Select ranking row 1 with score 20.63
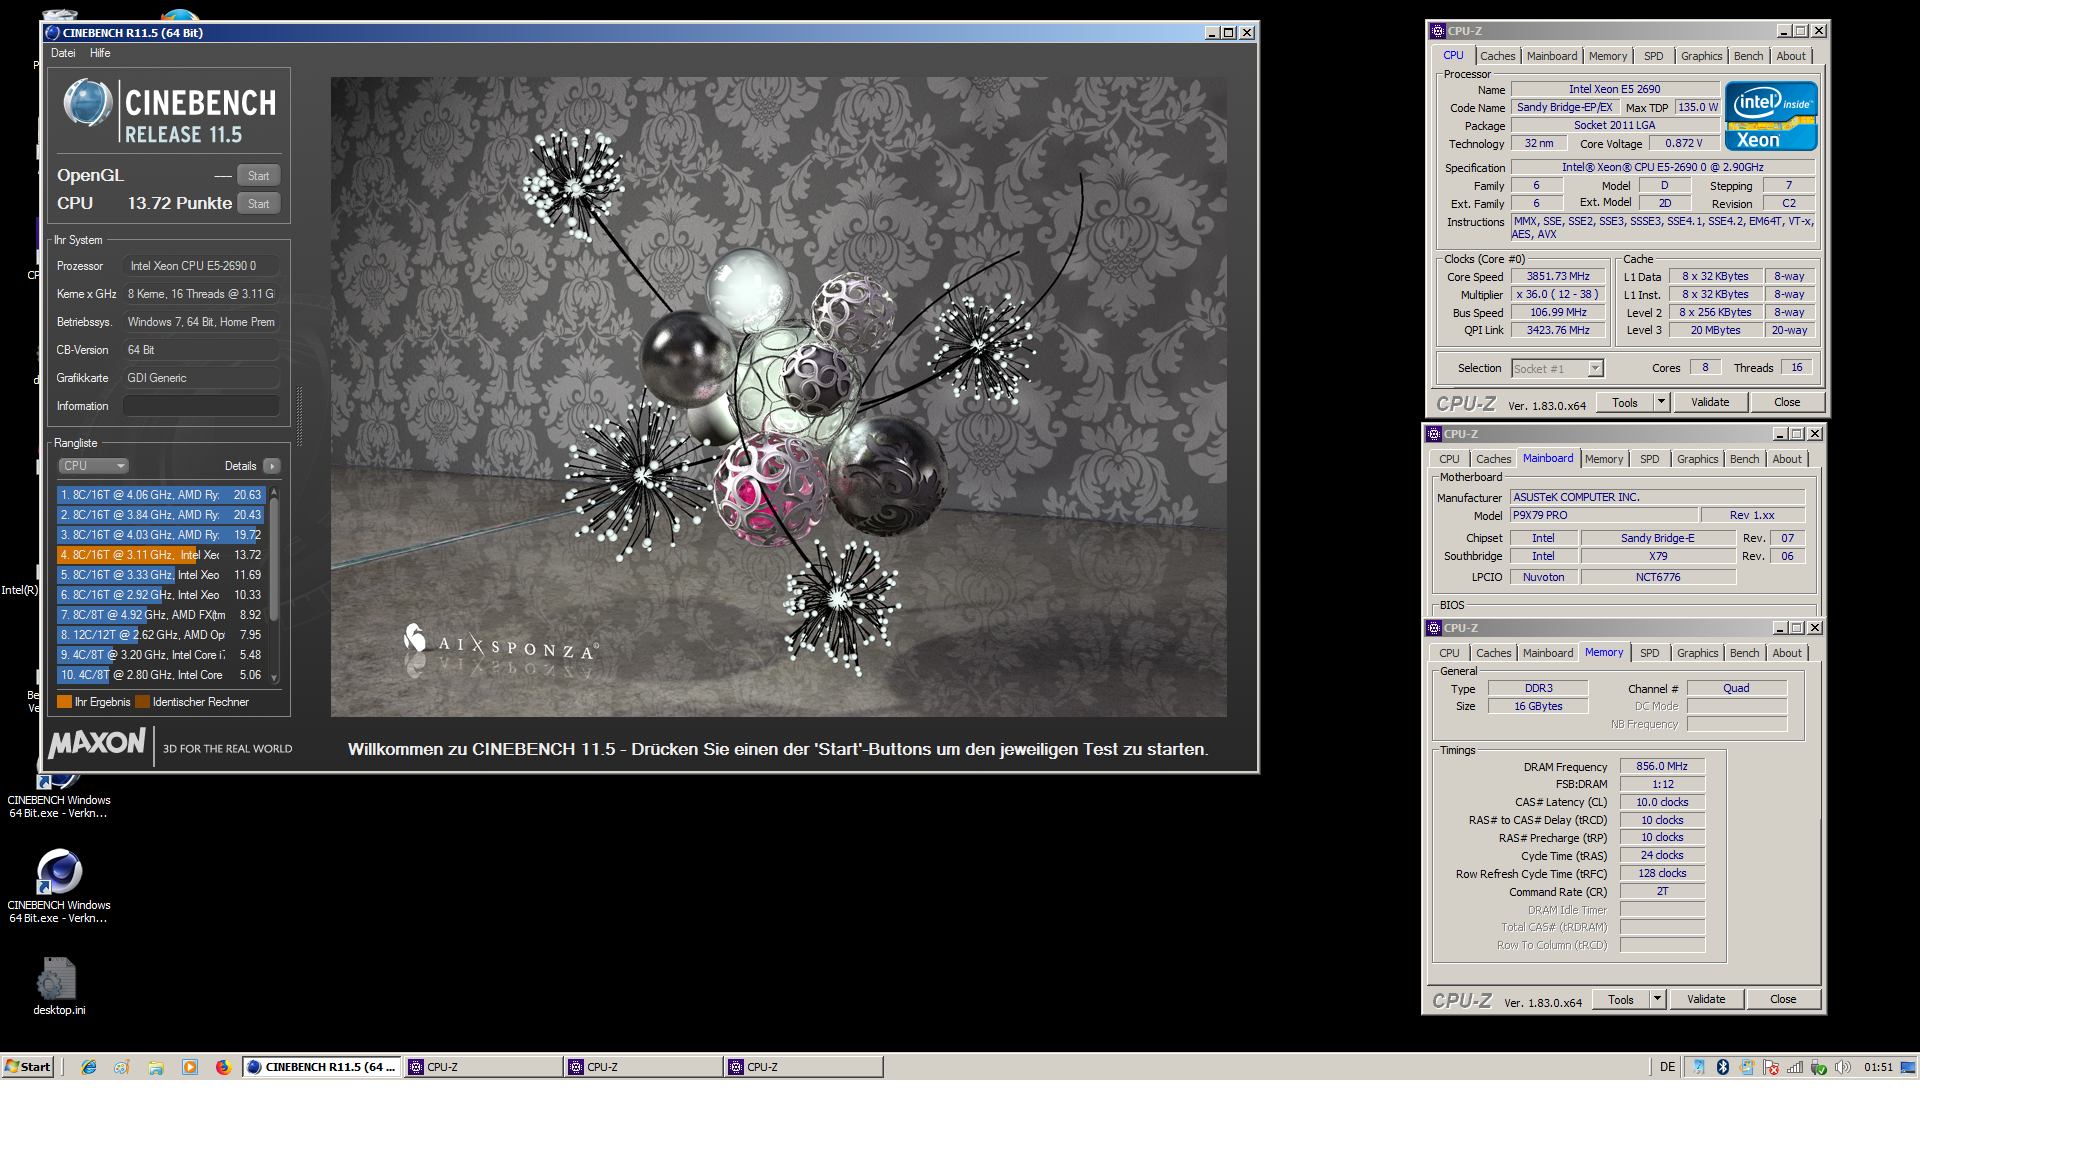This screenshot has width=2074, height=1167. [161, 495]
